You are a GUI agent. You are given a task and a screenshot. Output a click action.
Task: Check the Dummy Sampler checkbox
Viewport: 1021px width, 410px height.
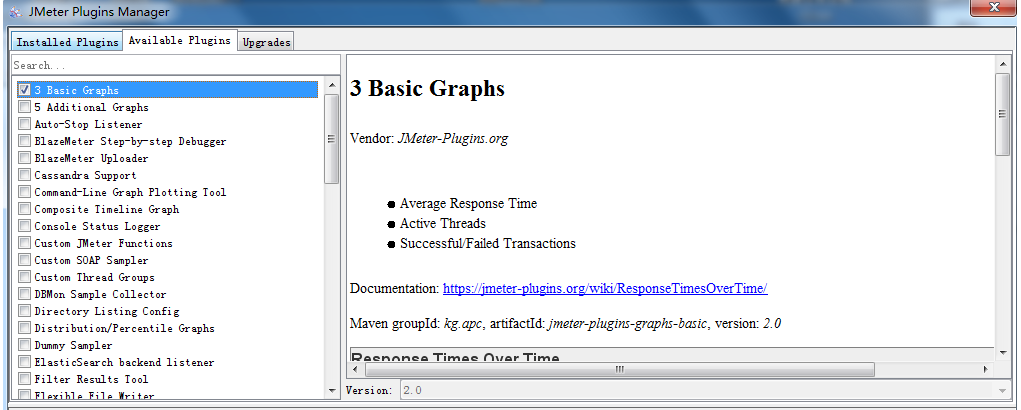point(24,344)
